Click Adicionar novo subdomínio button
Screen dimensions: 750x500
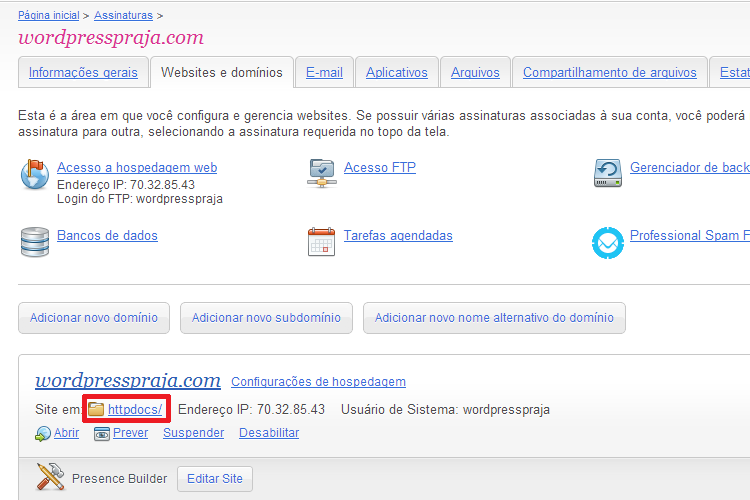pos(266,318)
